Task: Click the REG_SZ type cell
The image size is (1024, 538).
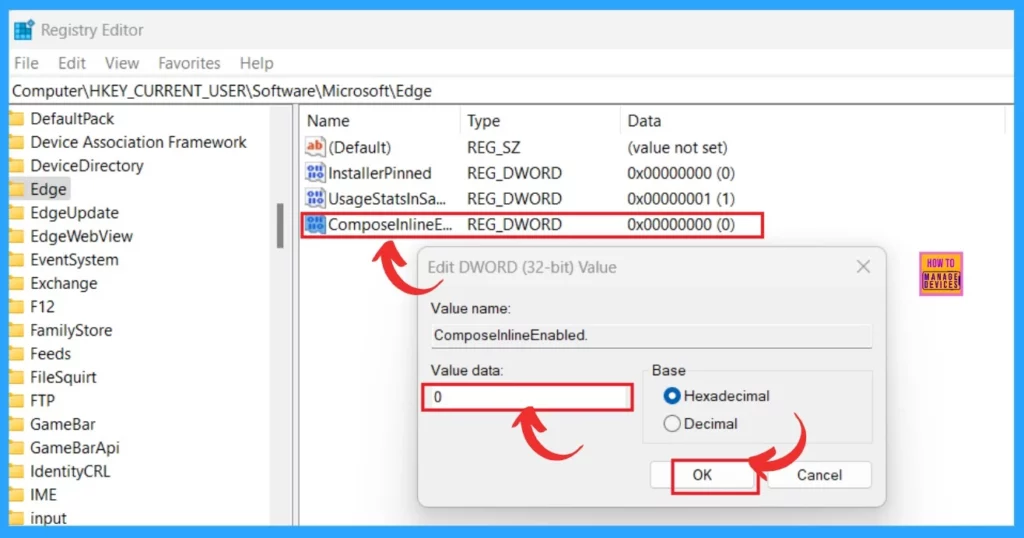Action: (494, 148)
